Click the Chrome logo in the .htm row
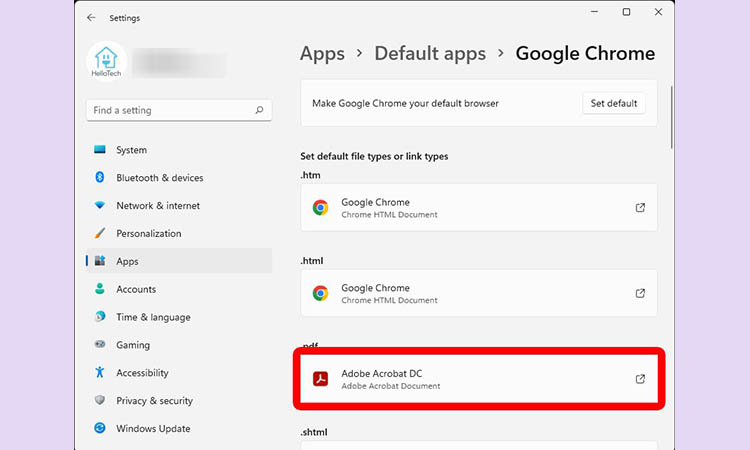Viewport: 750px width, 450px height. (x=320, y=208)
